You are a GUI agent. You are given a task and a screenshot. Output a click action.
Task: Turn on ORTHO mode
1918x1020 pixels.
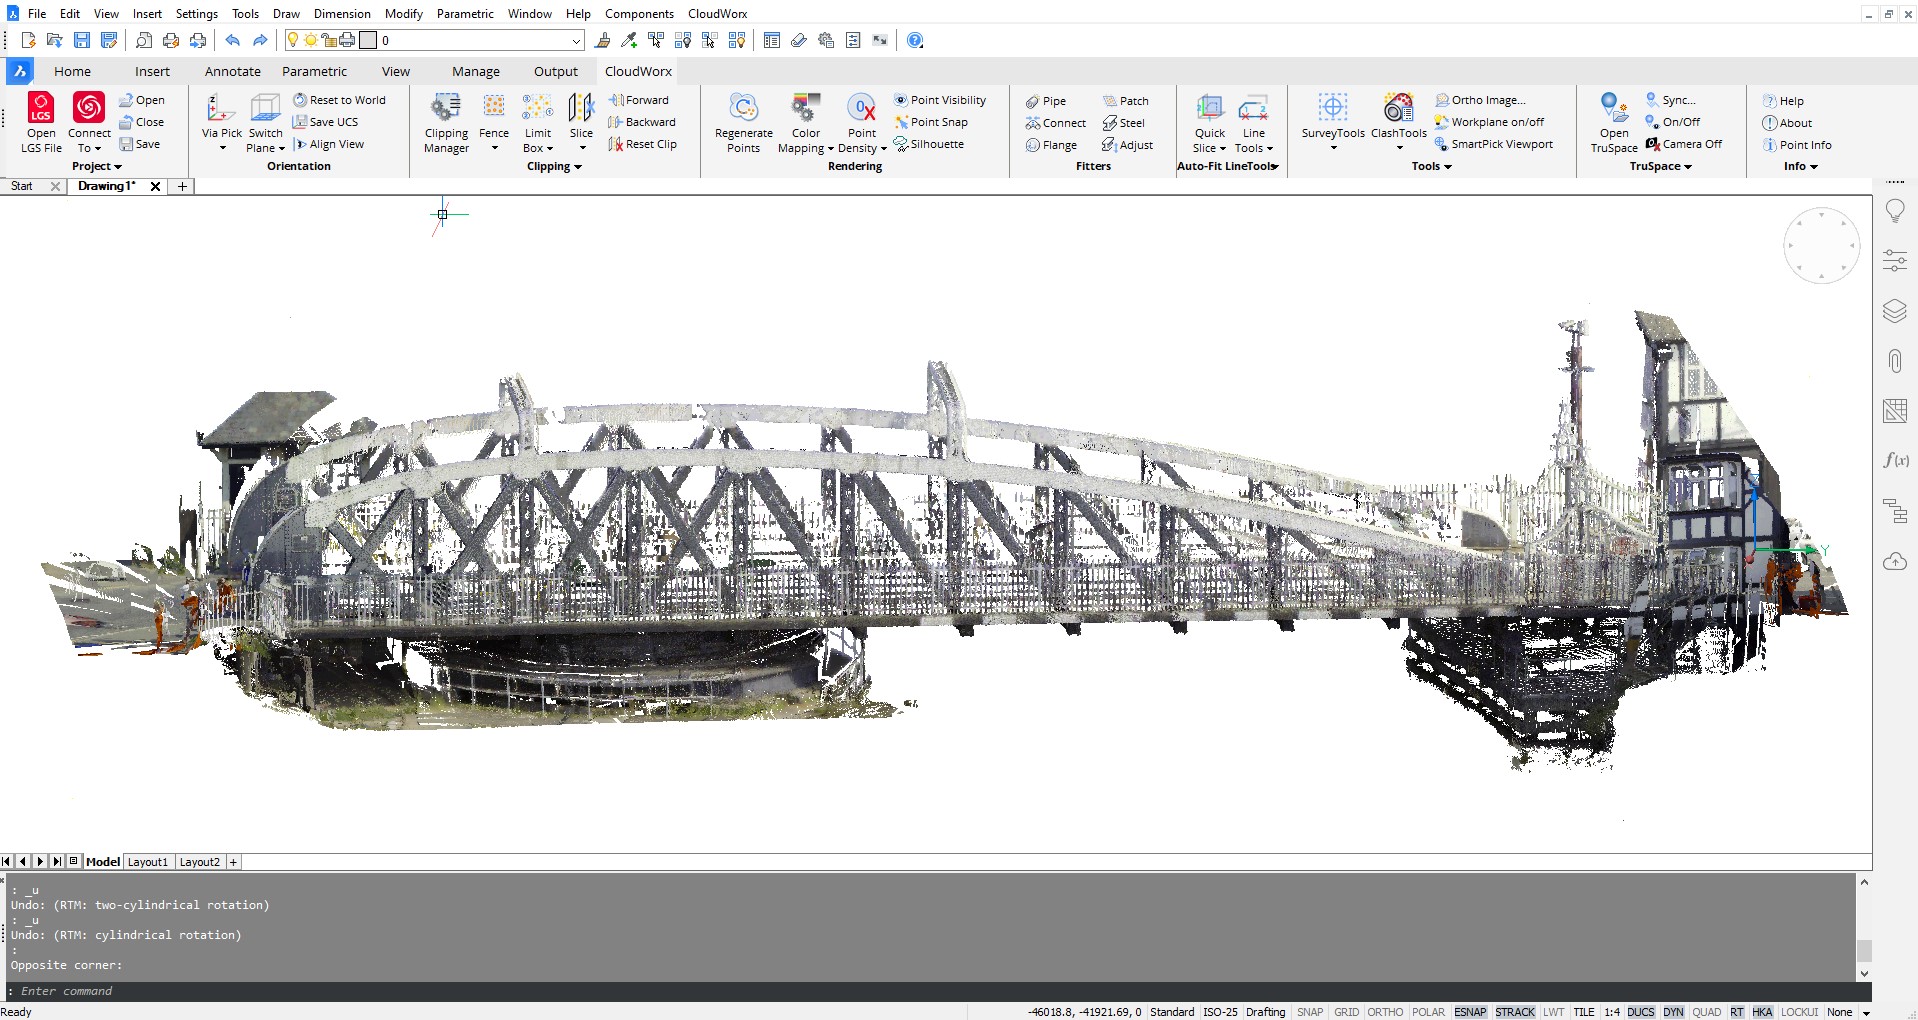1384,1011
